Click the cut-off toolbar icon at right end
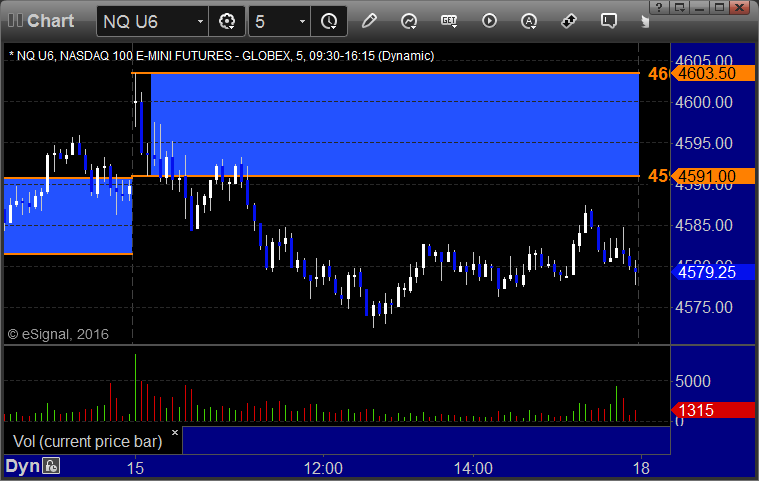This screenshot has height=481, width=759. (x=645, y=22)
